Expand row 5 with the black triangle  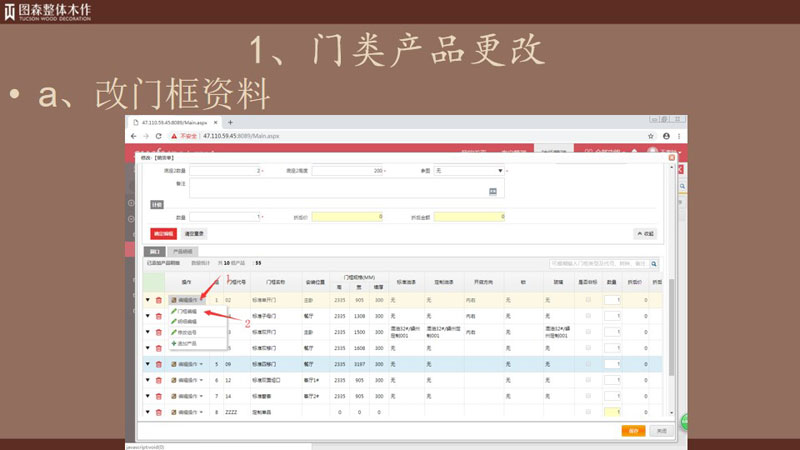(148, 365)
